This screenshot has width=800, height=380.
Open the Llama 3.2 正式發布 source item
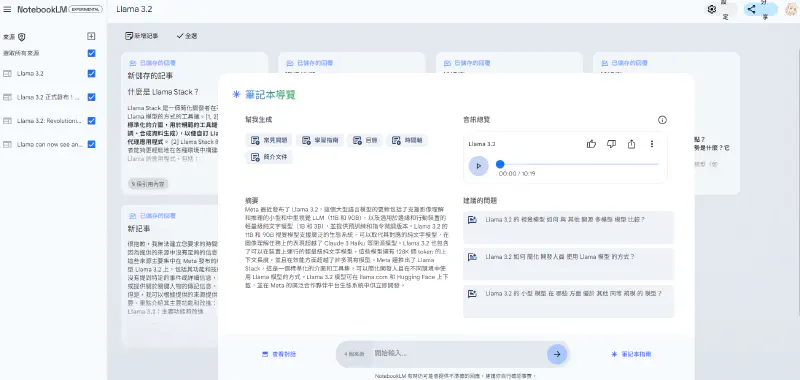tap(48, 97)
